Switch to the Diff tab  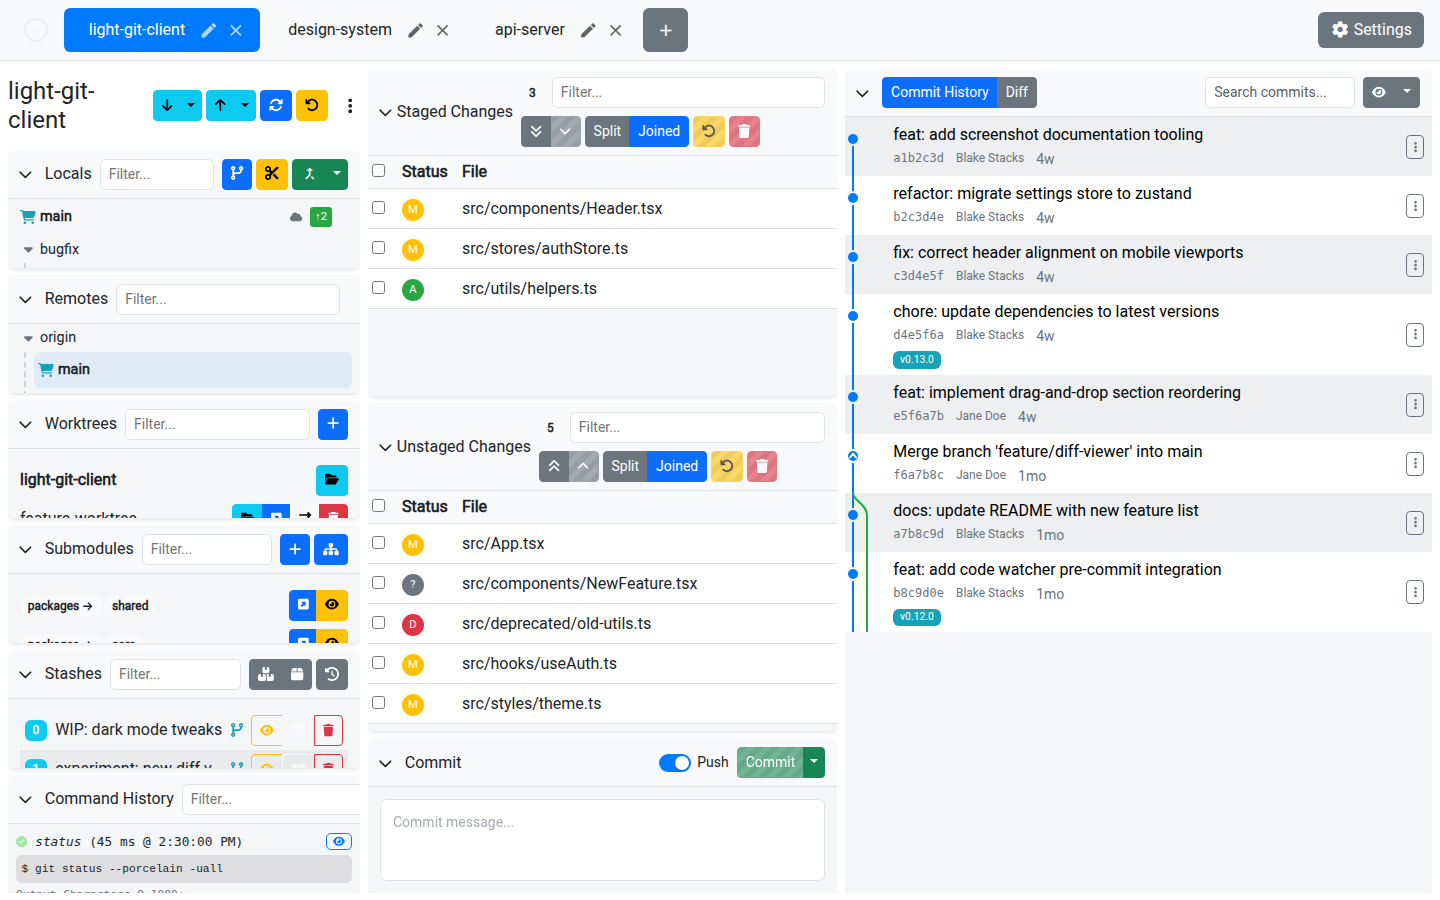pyautogui.click(x=1016, y=92)
